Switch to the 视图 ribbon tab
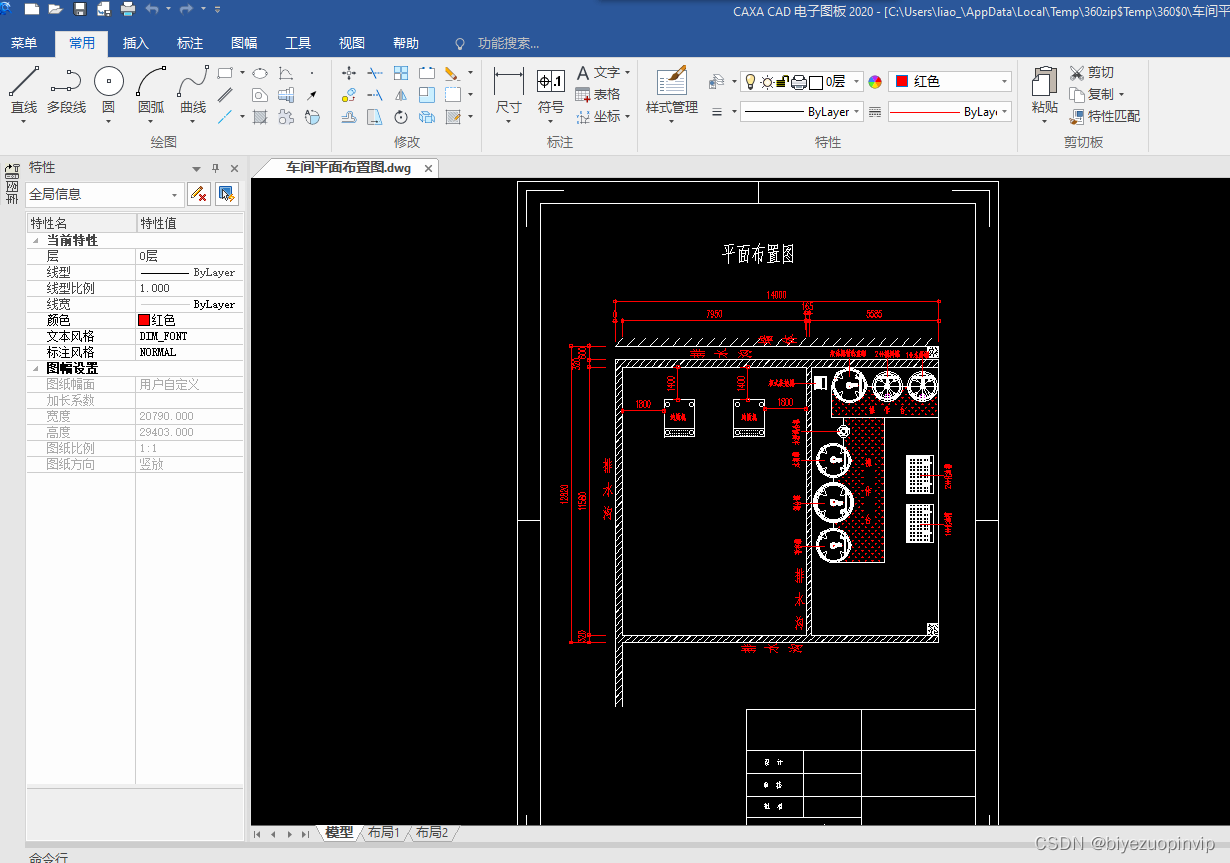Viewport: 1230px width, 863px height. tap(352, 43)
